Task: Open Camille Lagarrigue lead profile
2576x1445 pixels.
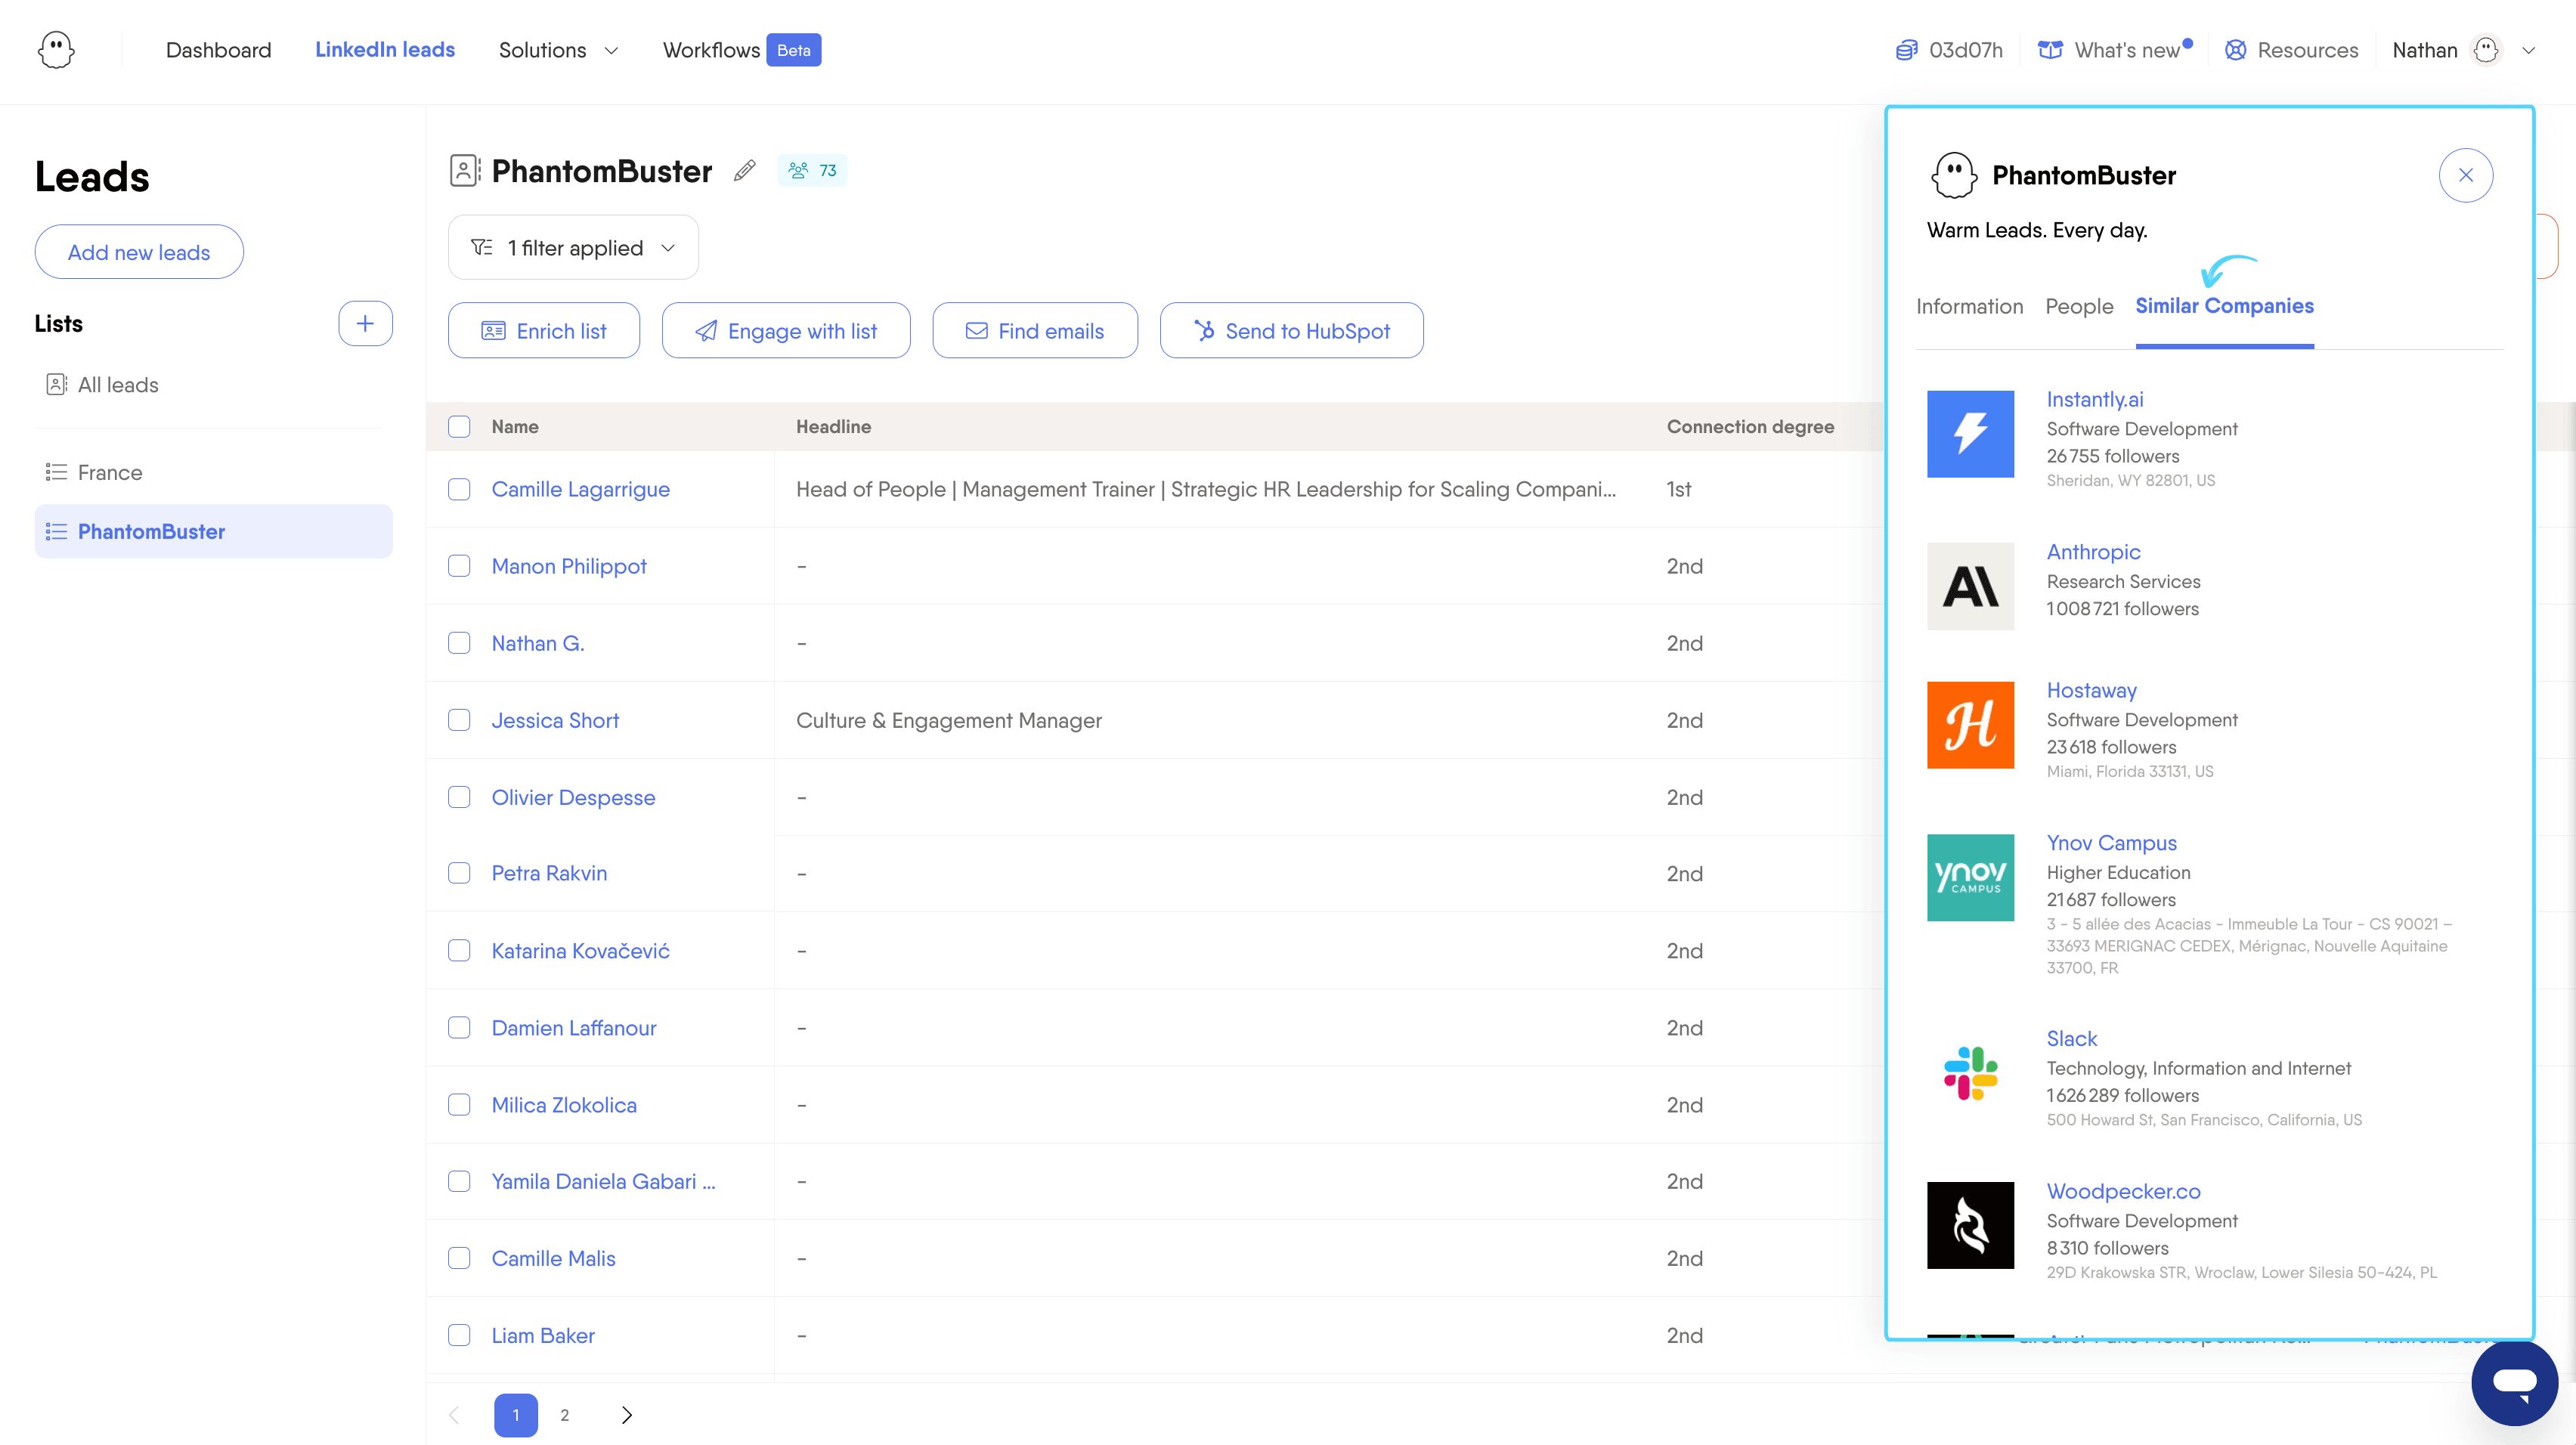Action: 580,489
